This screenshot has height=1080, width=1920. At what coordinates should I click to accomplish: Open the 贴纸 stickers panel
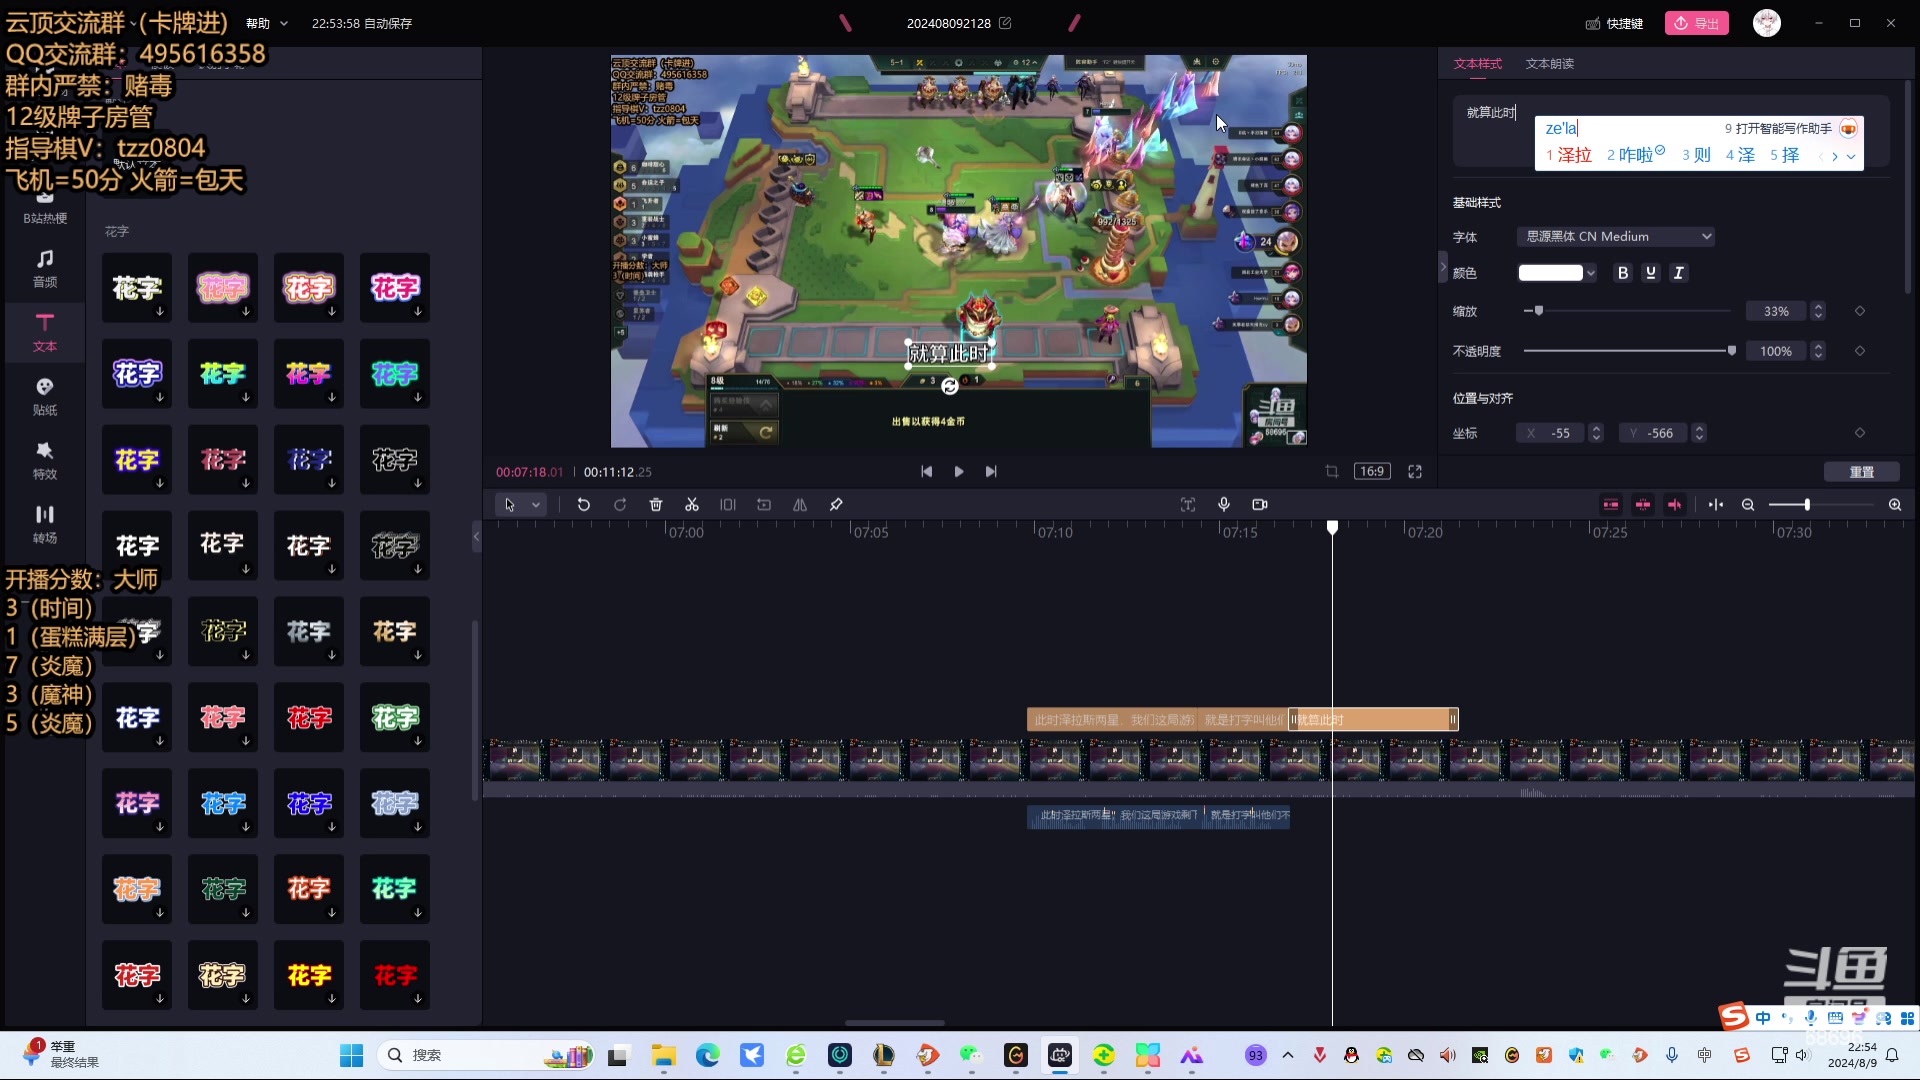(x=45, y=396)
